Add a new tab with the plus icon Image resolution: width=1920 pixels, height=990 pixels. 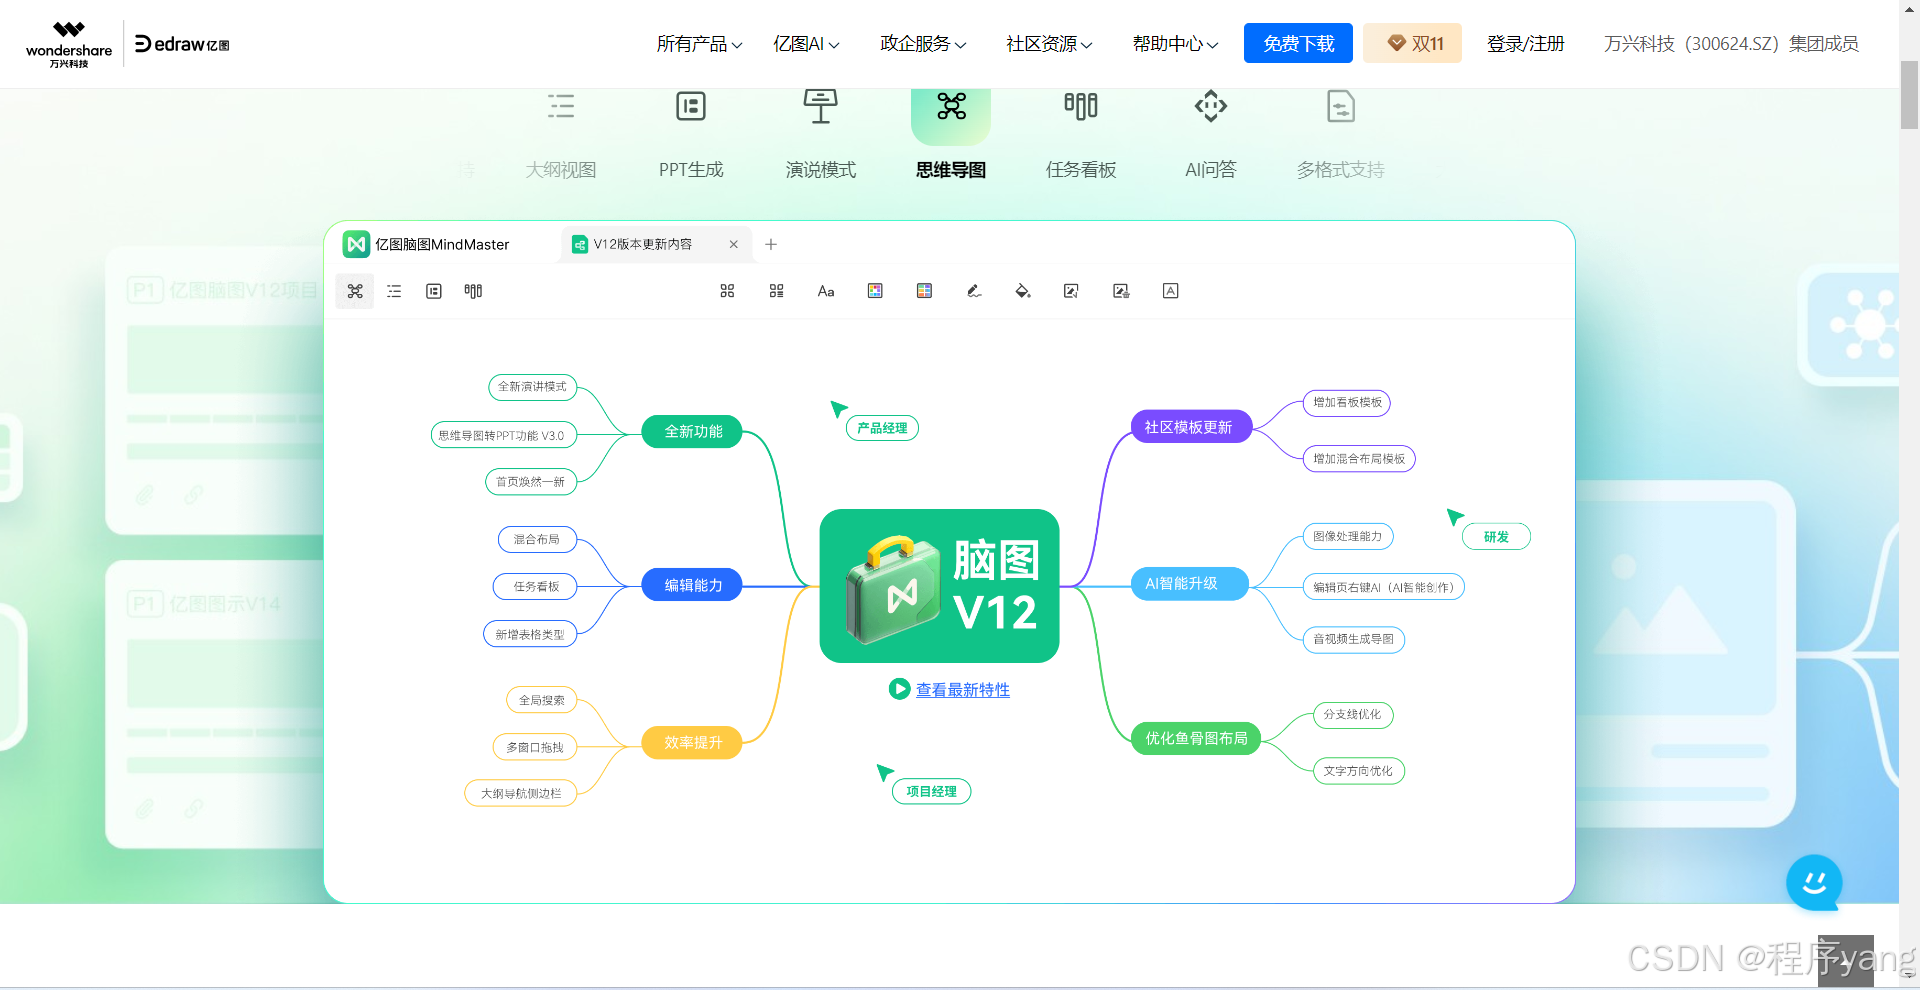(771, 244)
